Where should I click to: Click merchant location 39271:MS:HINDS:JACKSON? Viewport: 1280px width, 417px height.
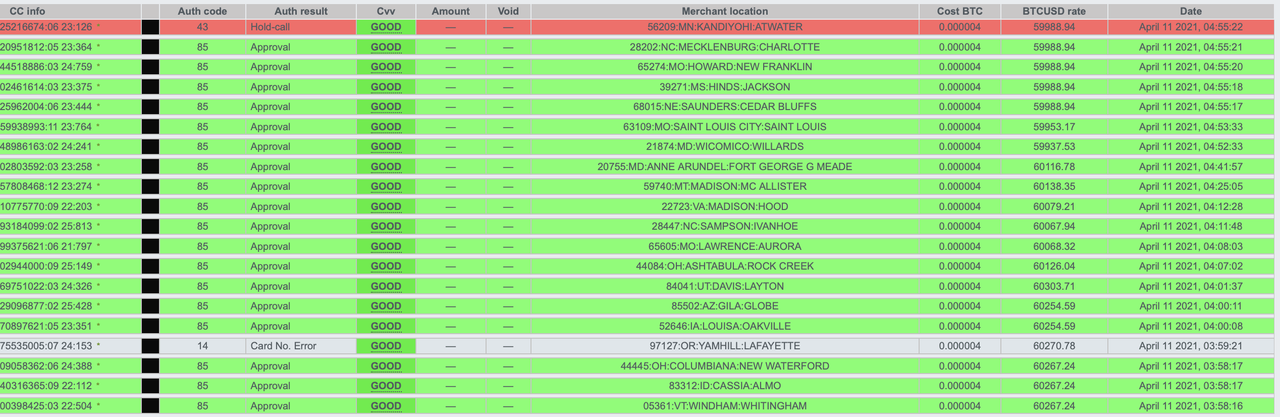click(725, 87)
